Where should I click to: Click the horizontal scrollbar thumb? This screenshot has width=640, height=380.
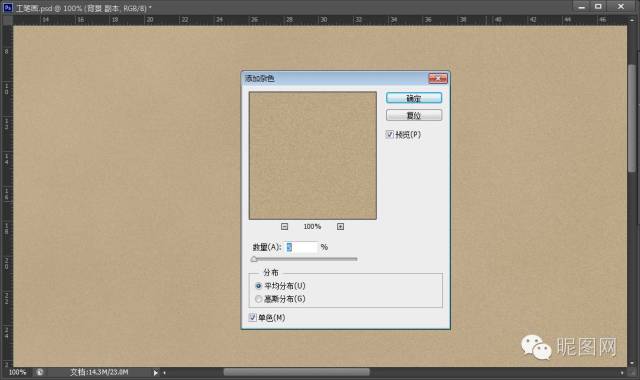coord(297,372)
